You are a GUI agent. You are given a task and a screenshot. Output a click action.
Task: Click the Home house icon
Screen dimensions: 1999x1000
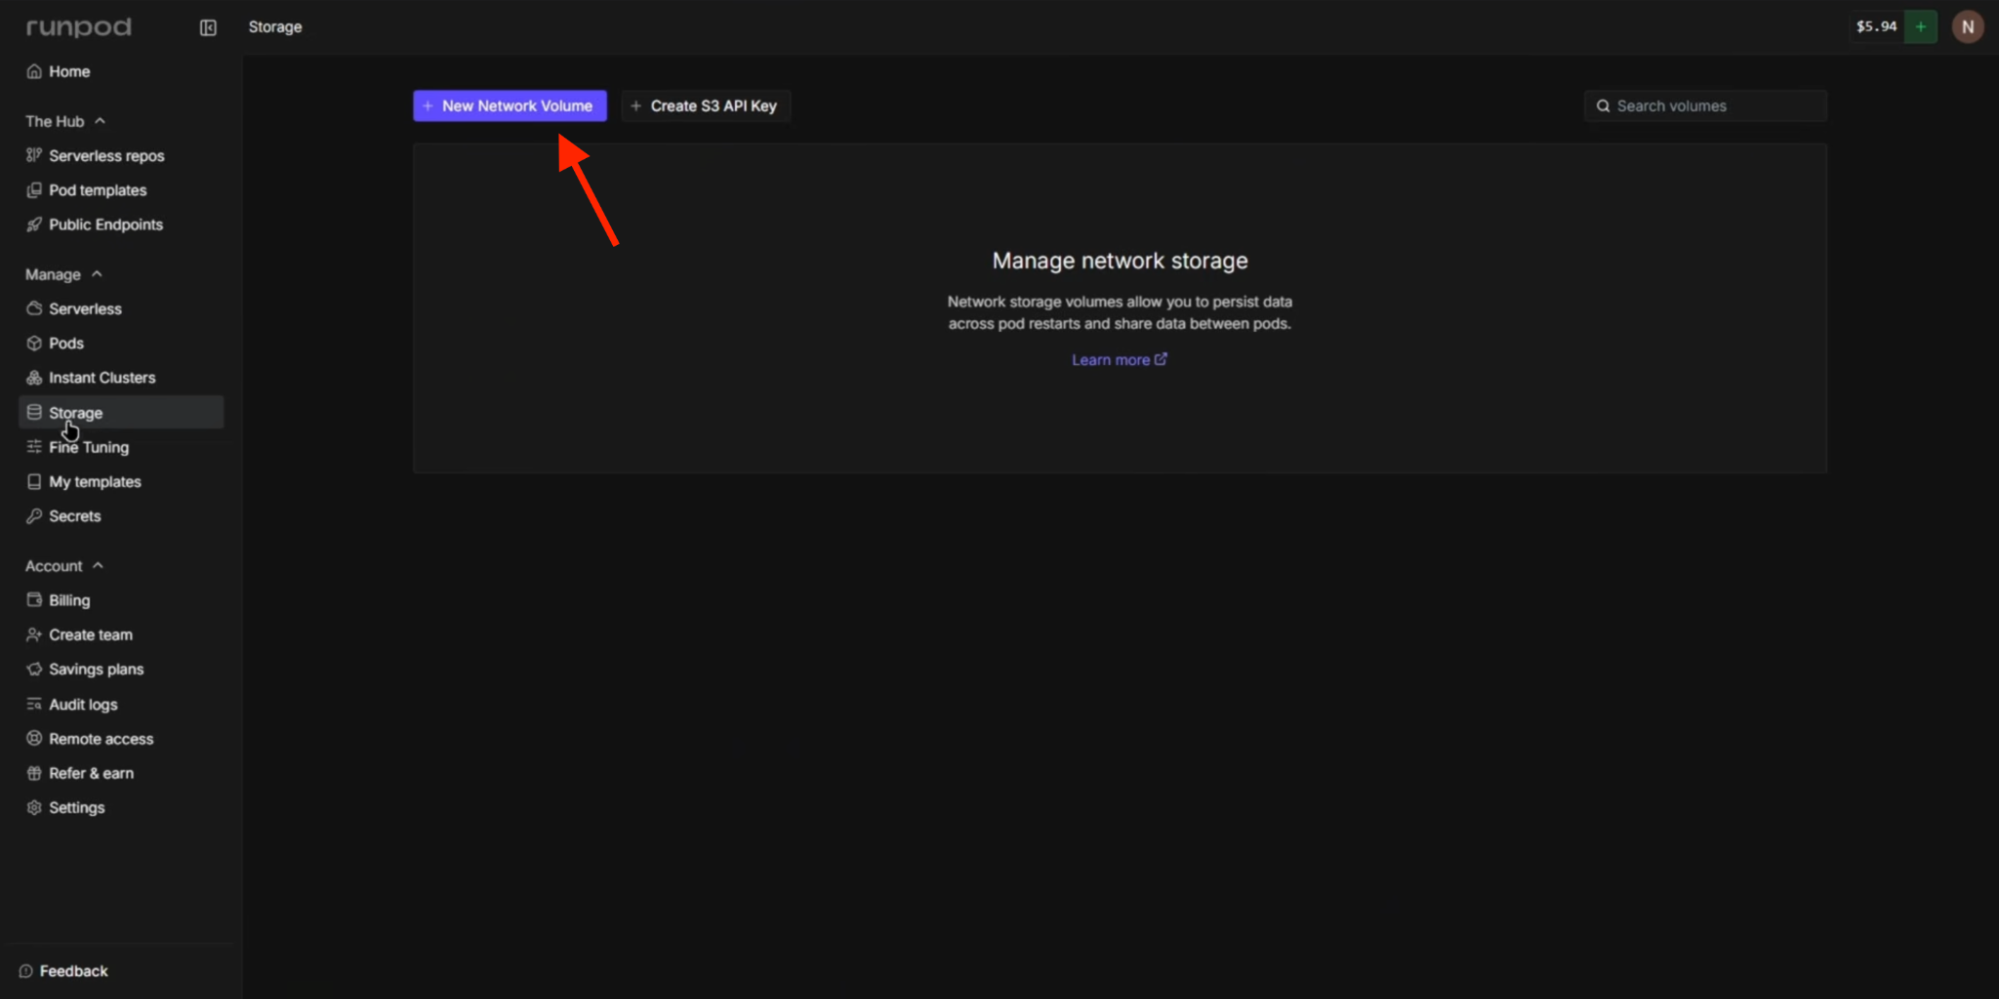(34, 72)
